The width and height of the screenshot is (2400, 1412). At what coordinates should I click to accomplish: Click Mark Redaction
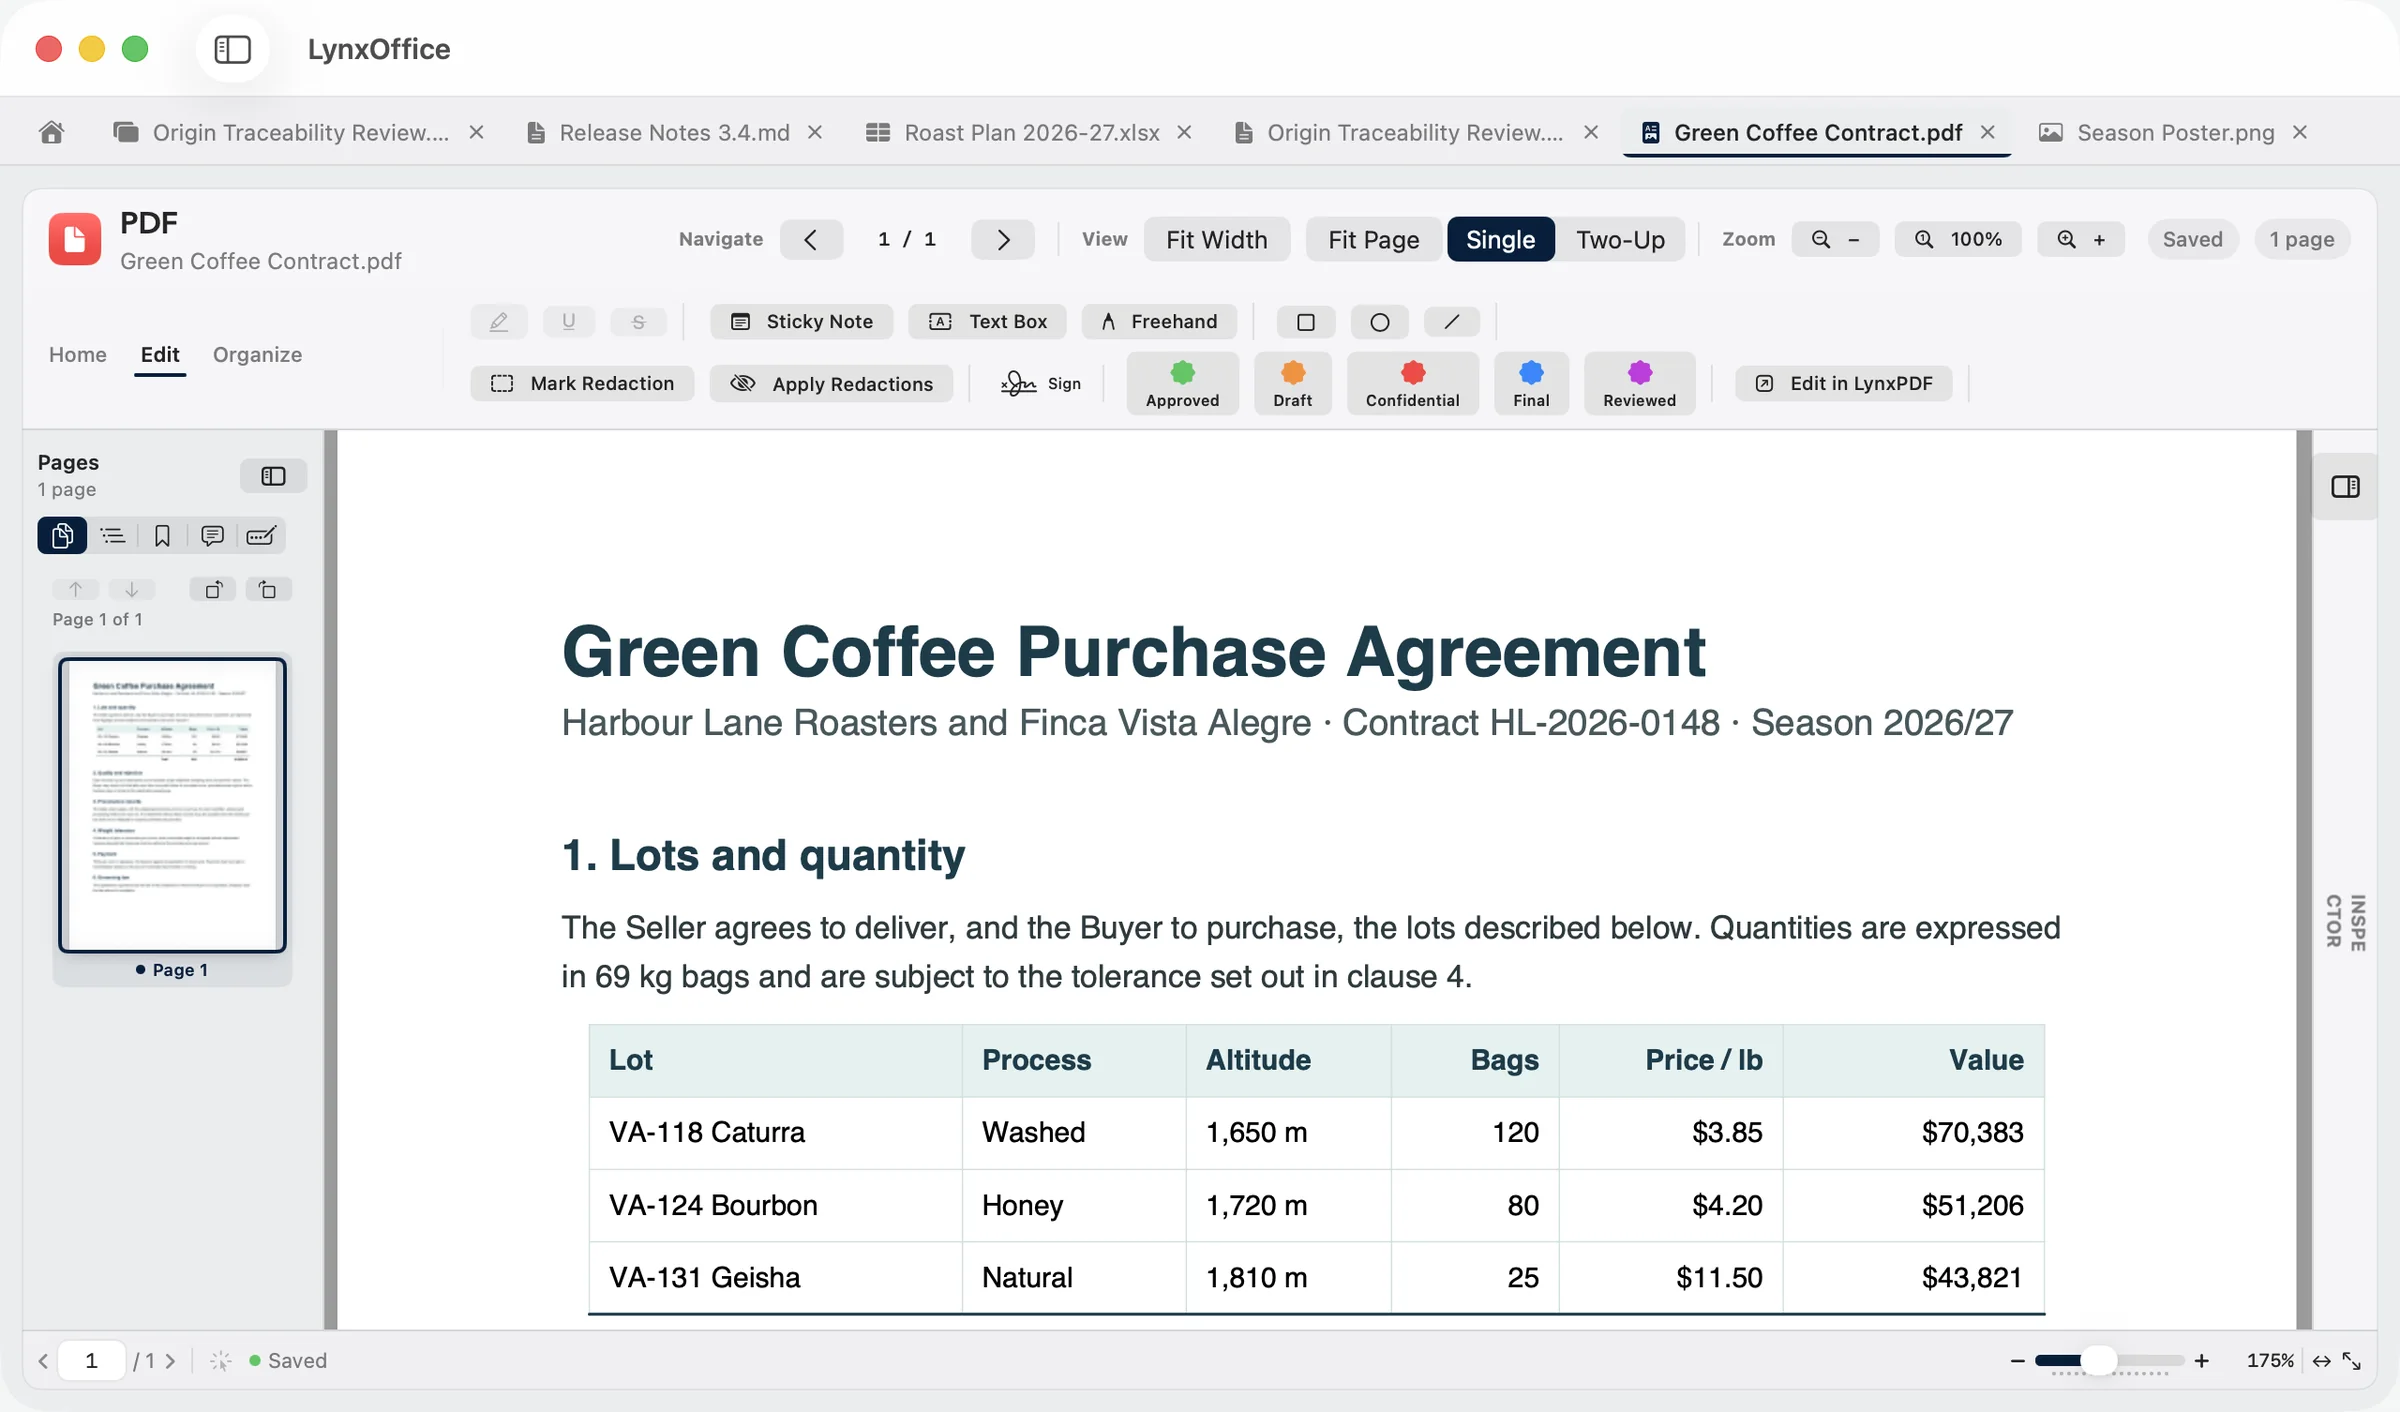tap(583, 383)
